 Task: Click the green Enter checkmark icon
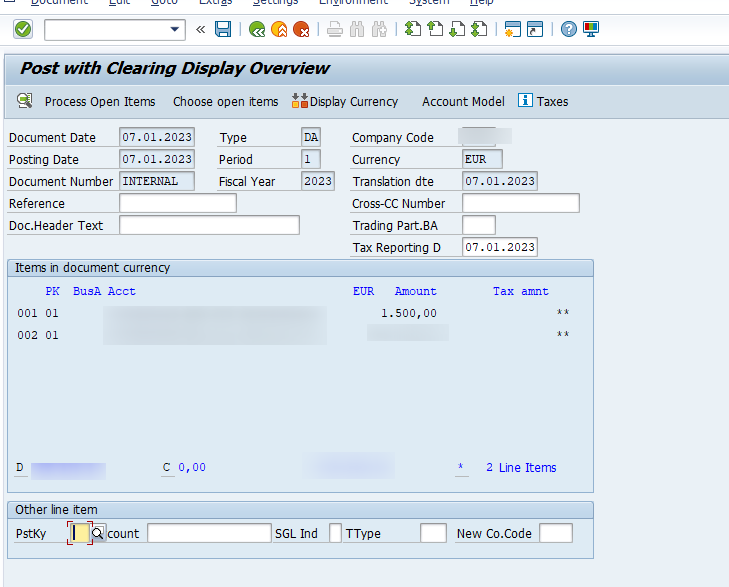pos(22,30)
